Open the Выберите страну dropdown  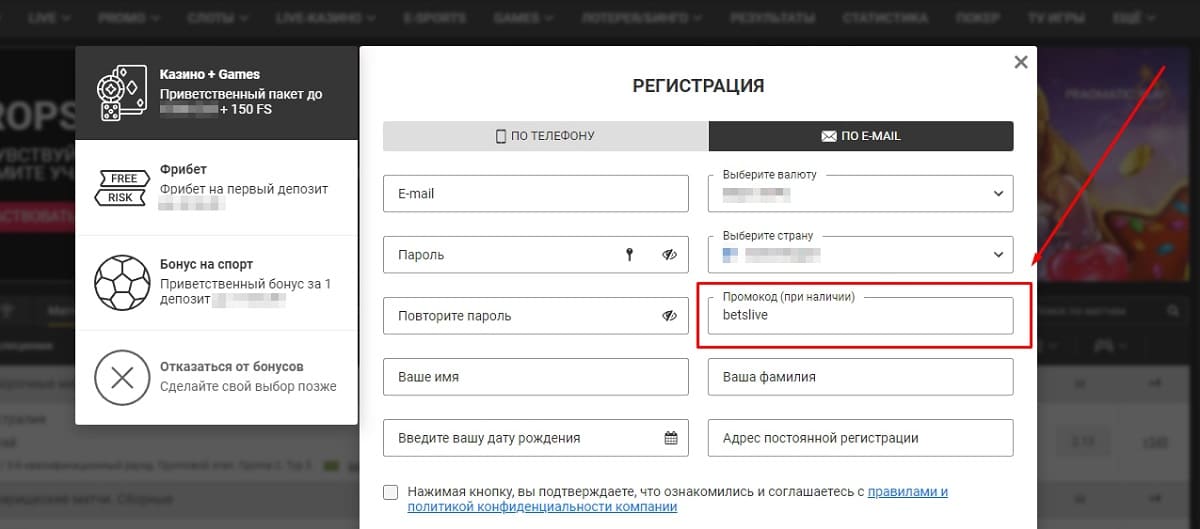coord(861,255)
